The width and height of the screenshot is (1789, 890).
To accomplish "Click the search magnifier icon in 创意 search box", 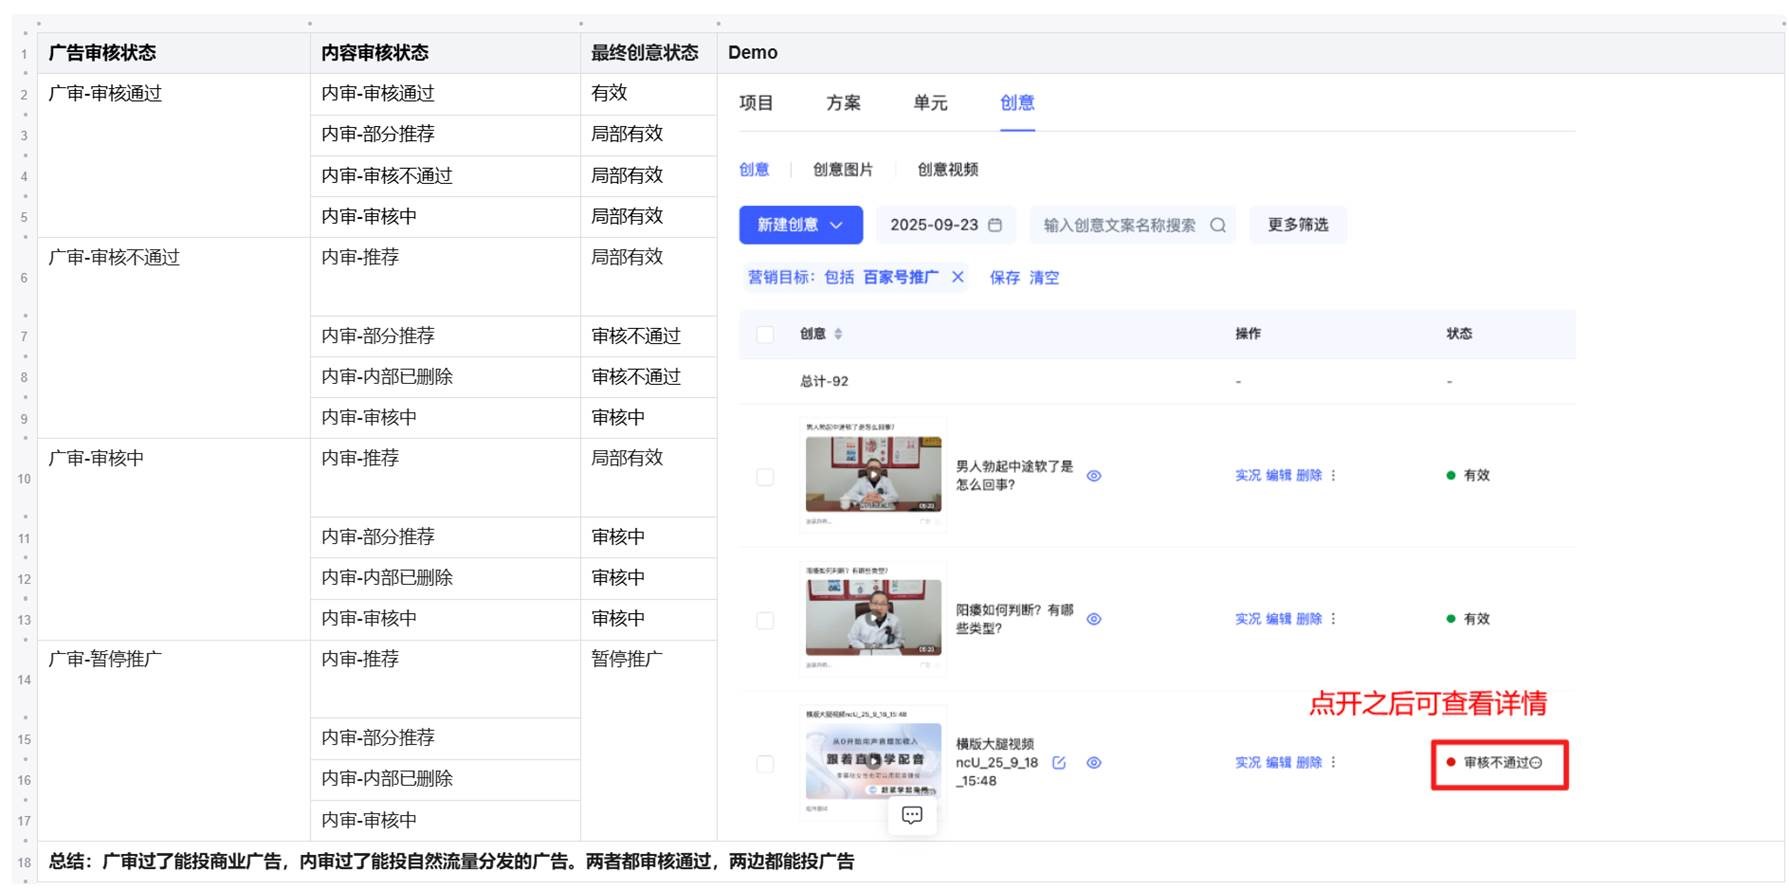I will click(1217, 225).
